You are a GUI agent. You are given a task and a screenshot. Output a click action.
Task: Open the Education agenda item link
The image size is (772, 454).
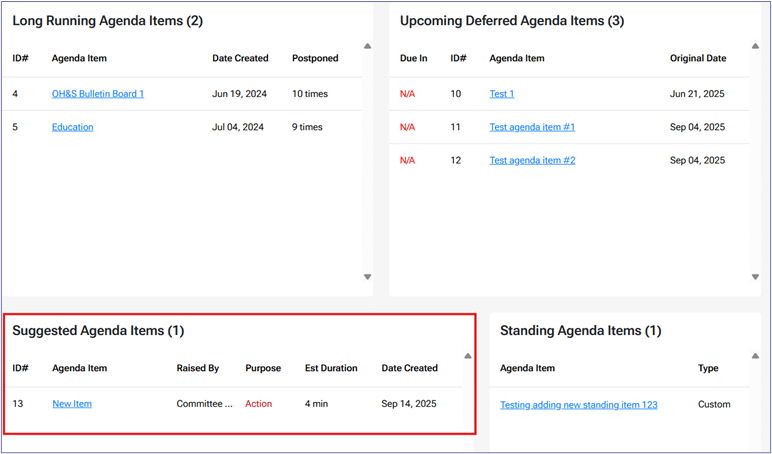click(x=72, y=127)
